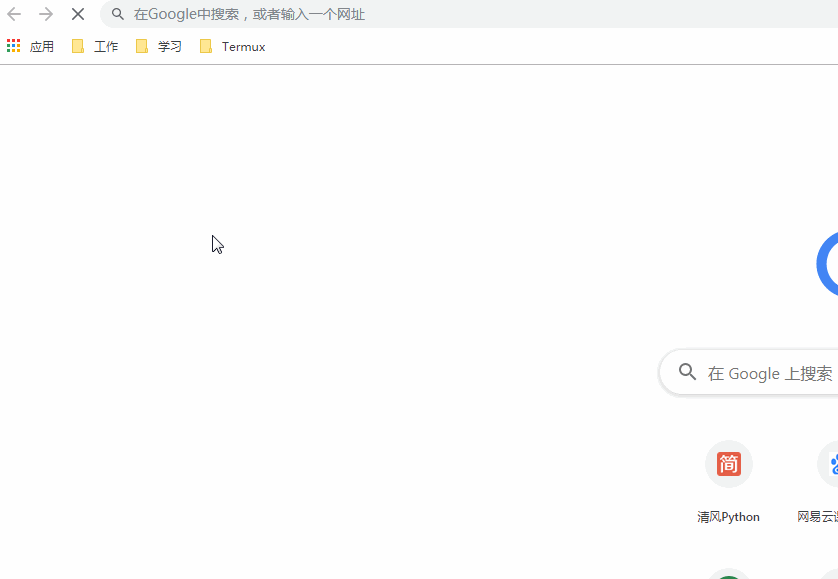Click inside the browser address bar

[x=300, y=14]
